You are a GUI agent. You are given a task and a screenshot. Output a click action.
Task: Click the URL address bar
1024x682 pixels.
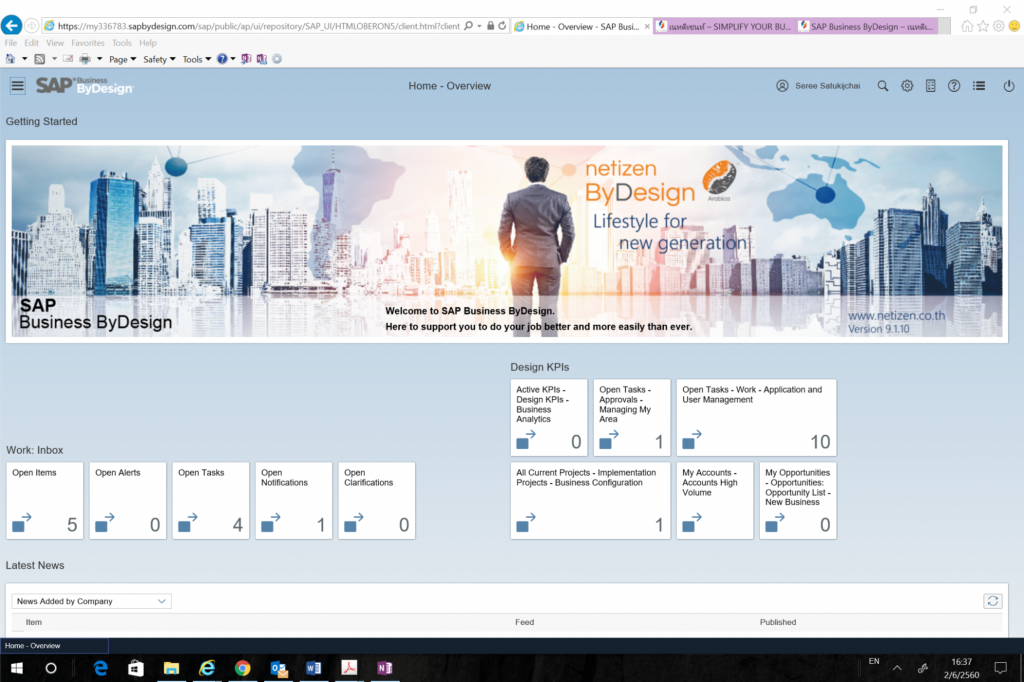pyautogui.click(x=258, y=26)
